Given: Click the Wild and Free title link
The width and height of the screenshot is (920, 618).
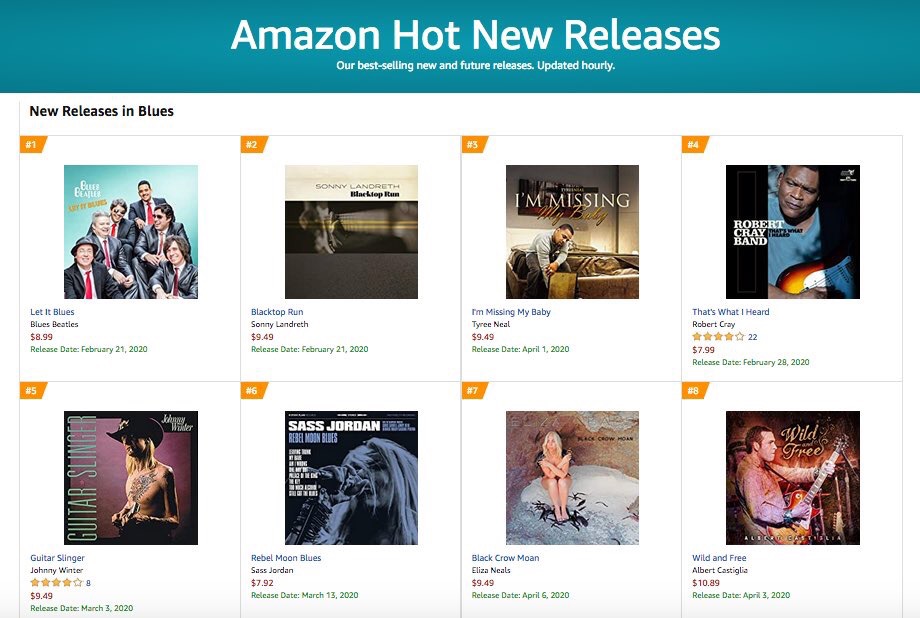Looking at the screenshot, I should [x=719, y=558].
